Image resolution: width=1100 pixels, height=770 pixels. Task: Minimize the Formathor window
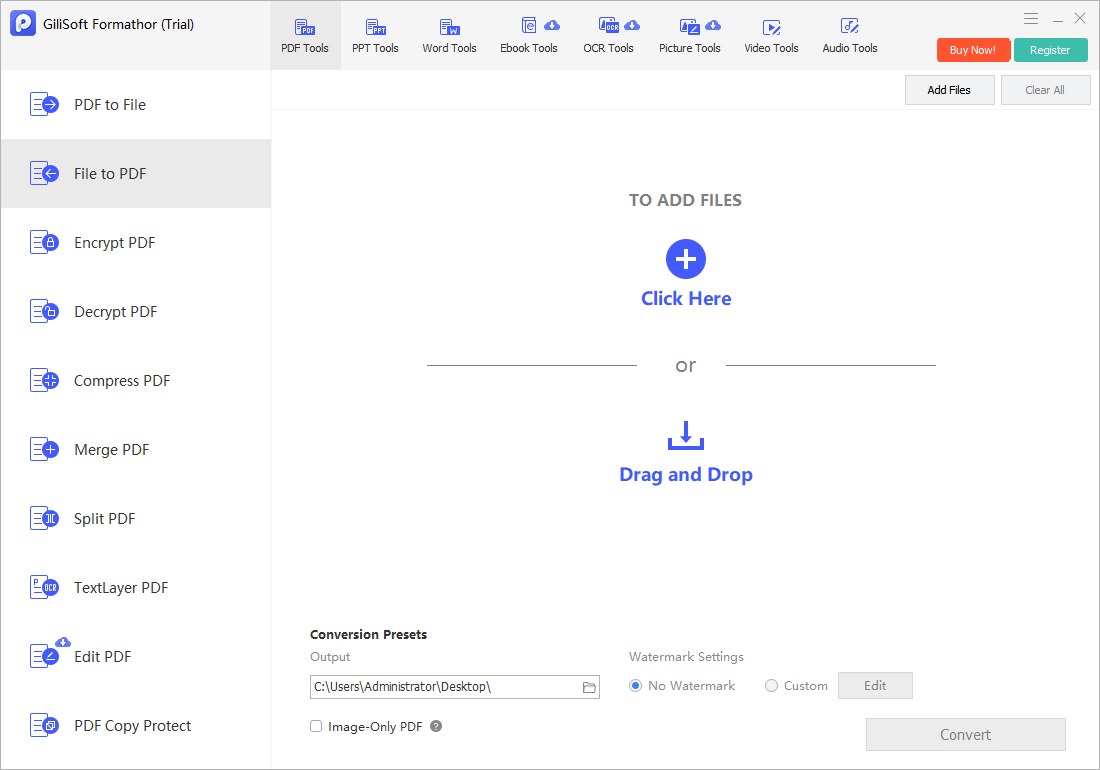click(x=1057, y=20)
